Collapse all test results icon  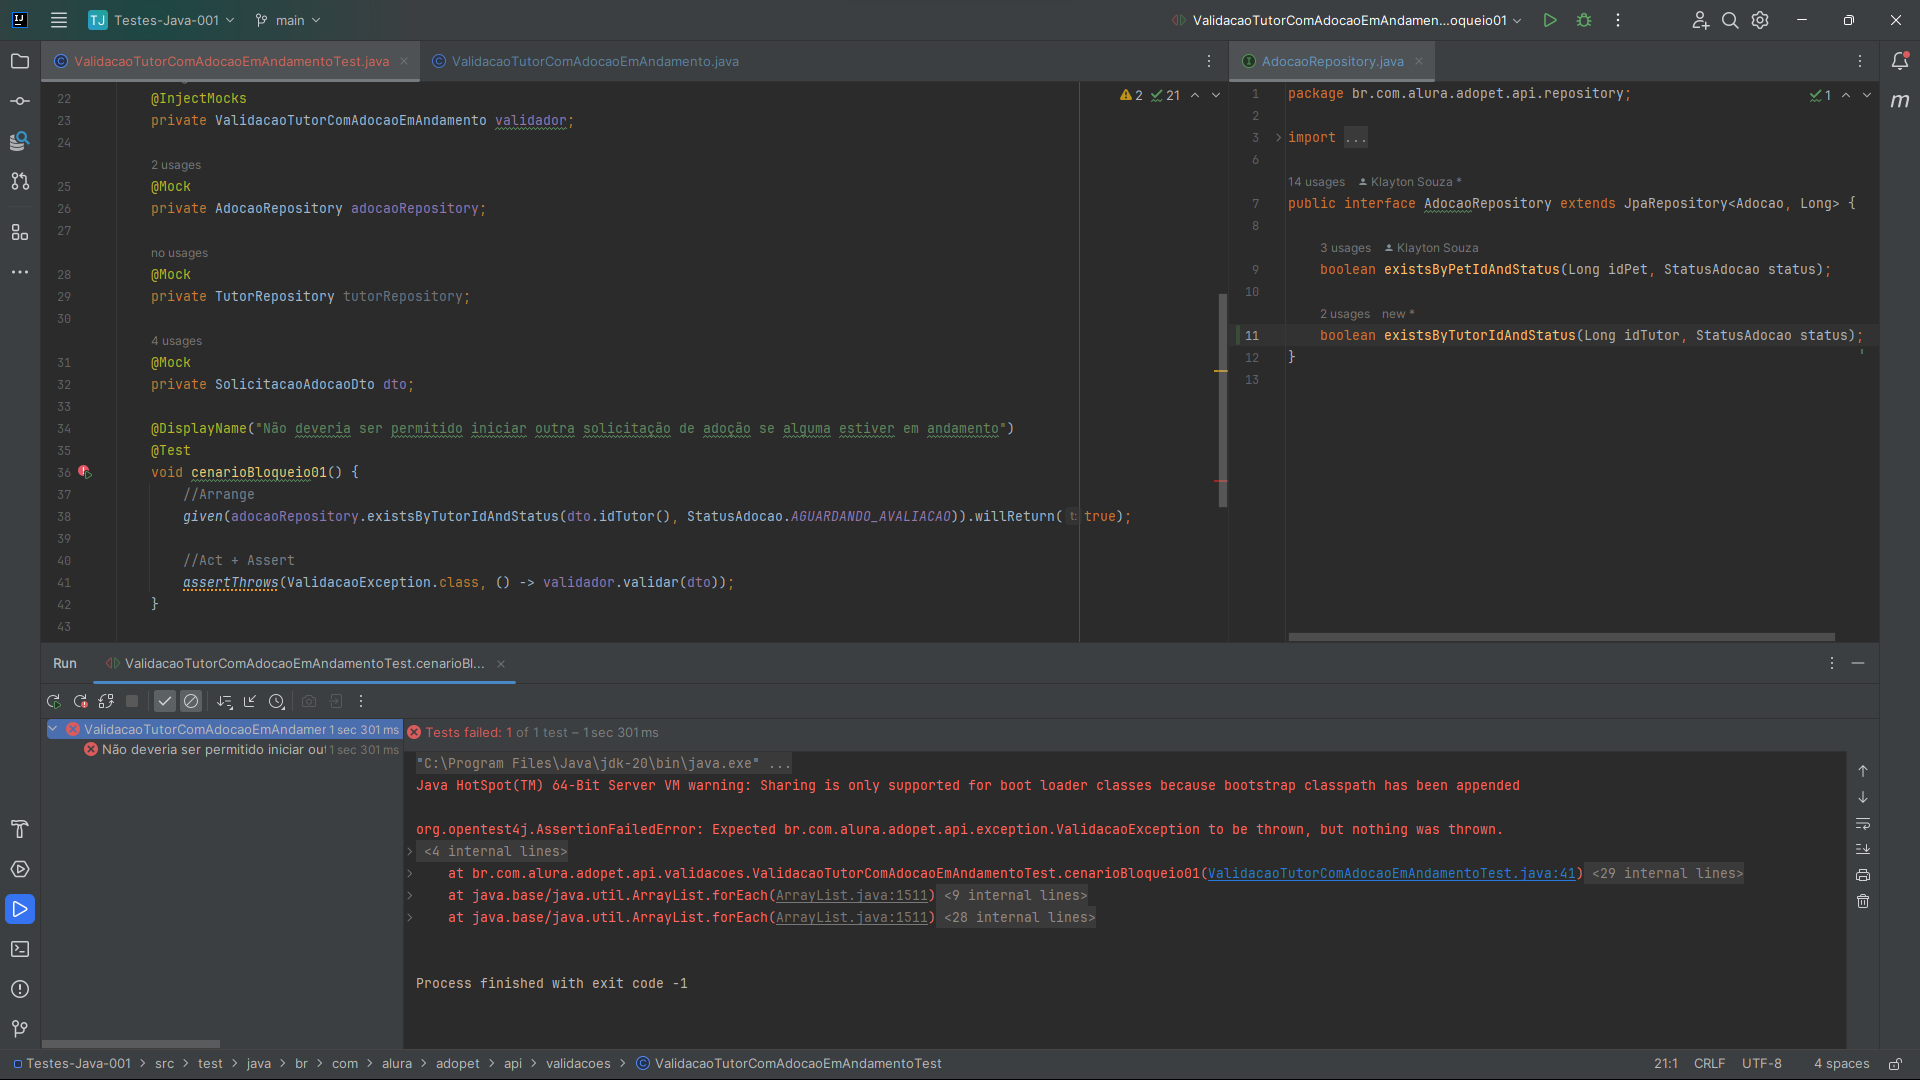(250, 702)
